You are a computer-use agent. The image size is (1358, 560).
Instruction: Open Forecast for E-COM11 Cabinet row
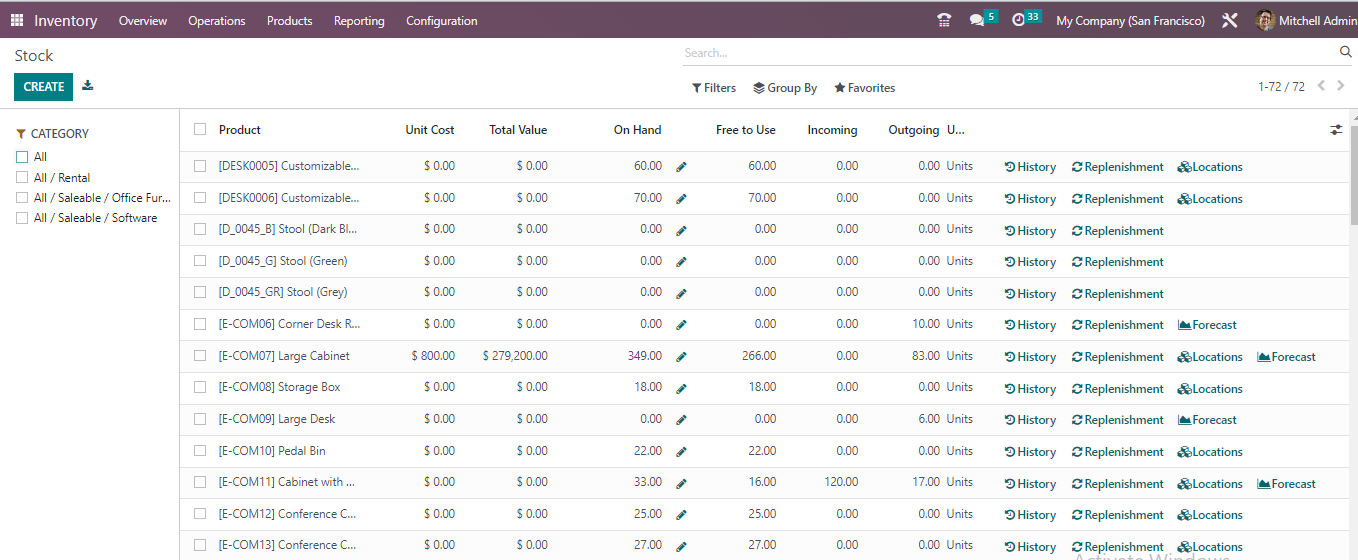pos(1286,484)
